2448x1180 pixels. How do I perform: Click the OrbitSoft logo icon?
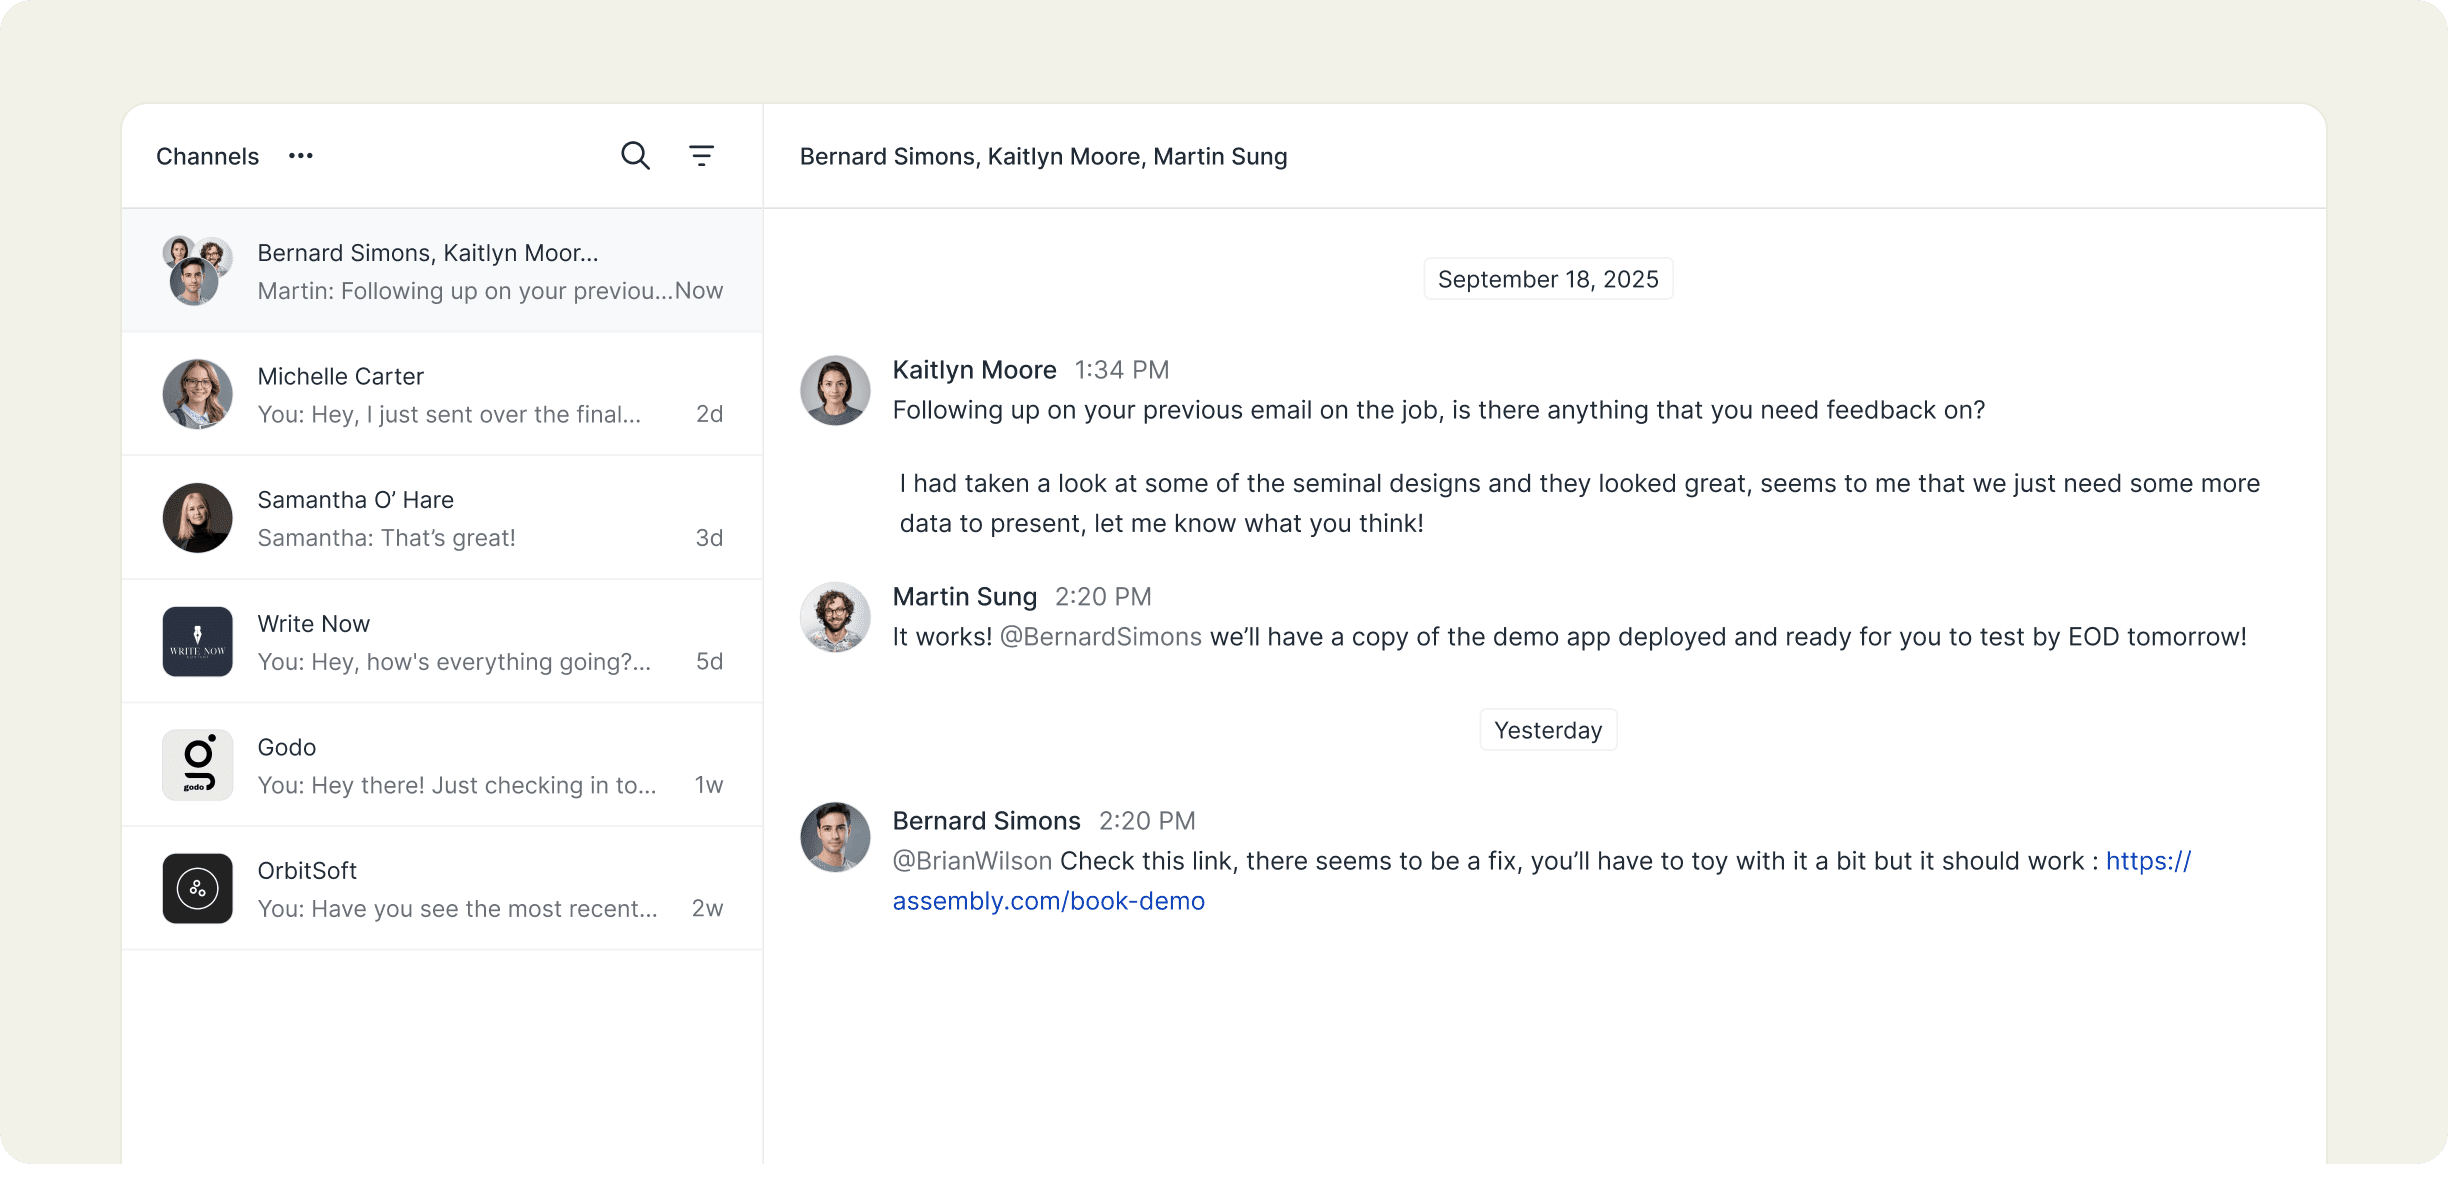coord(198,888)
